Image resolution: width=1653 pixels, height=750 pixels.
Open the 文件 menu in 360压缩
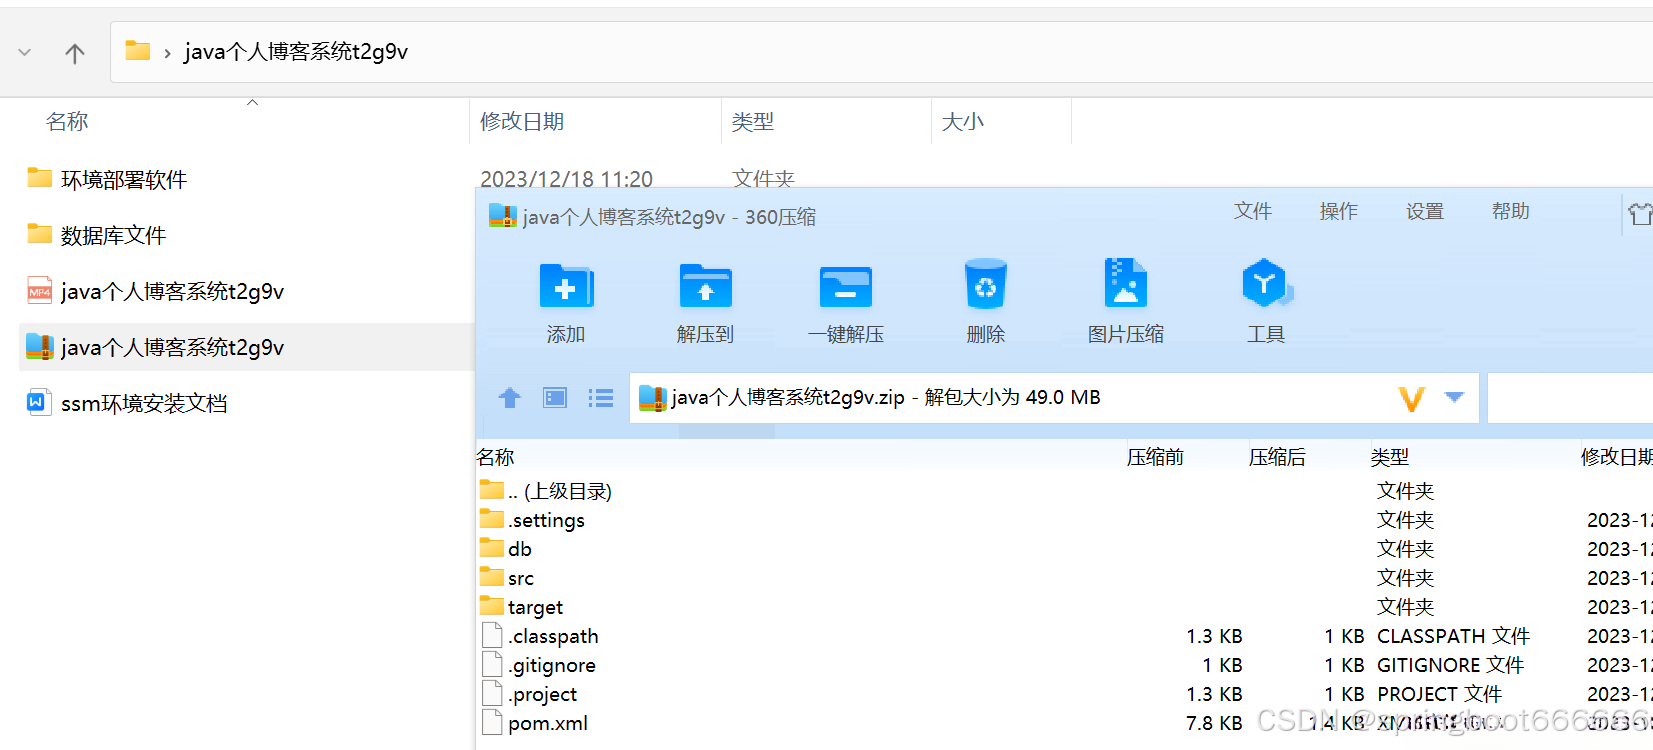pos(1253,211)
